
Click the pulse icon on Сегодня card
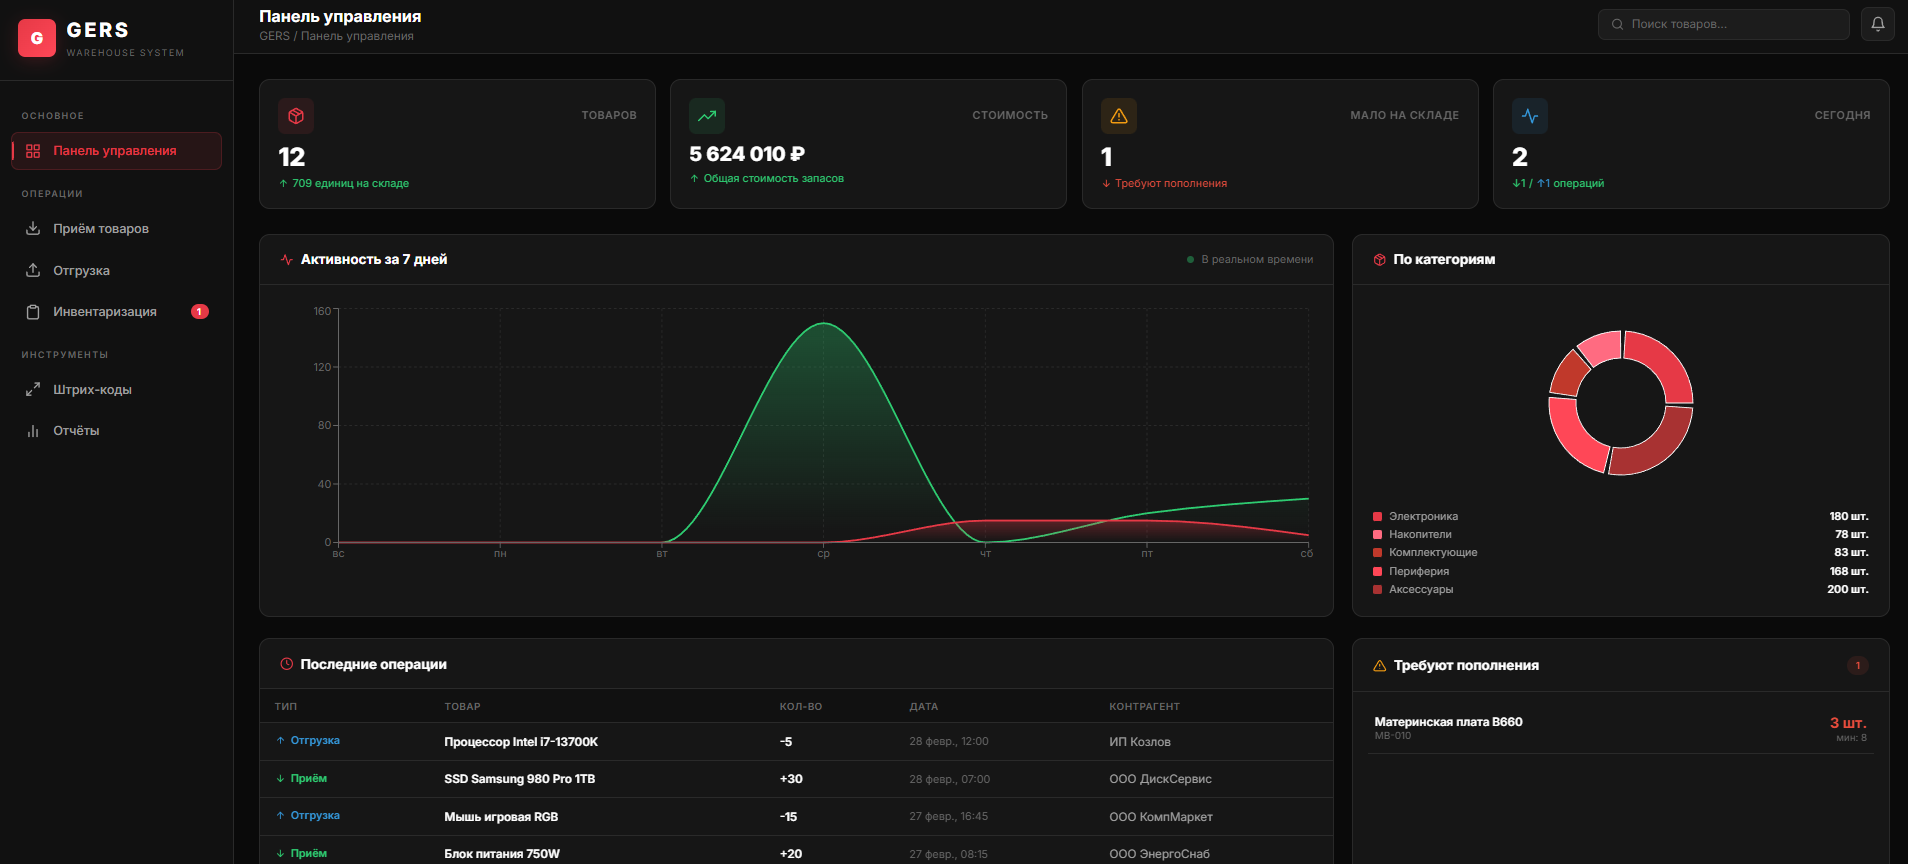[x=1530, y=116]
